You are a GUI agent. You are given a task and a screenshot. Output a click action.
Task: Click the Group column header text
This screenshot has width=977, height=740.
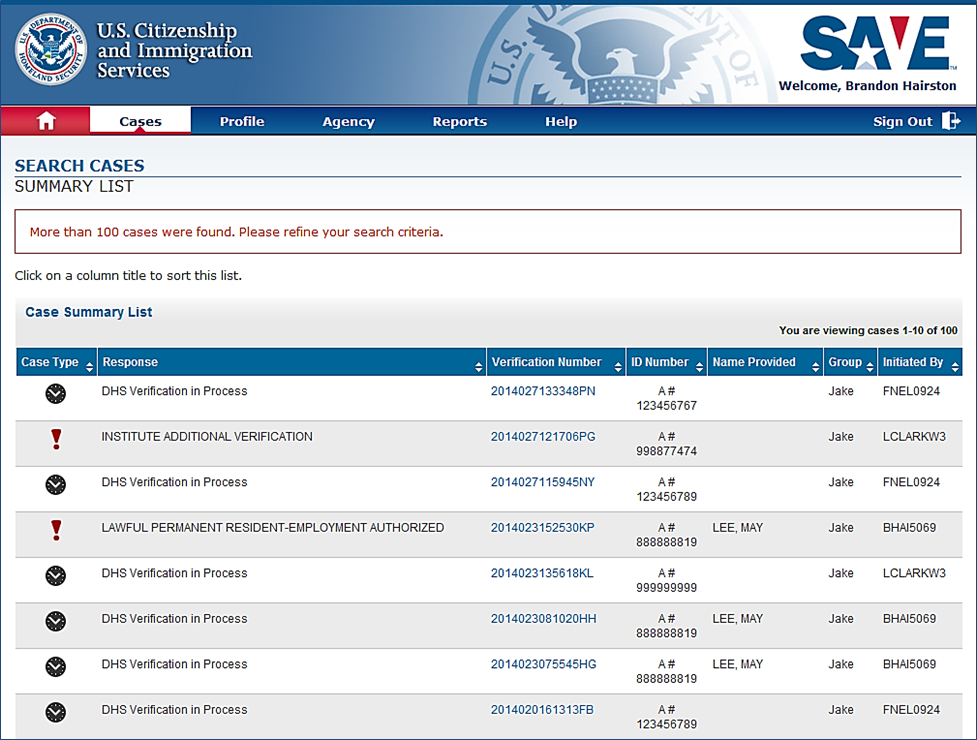click(845, 363)
